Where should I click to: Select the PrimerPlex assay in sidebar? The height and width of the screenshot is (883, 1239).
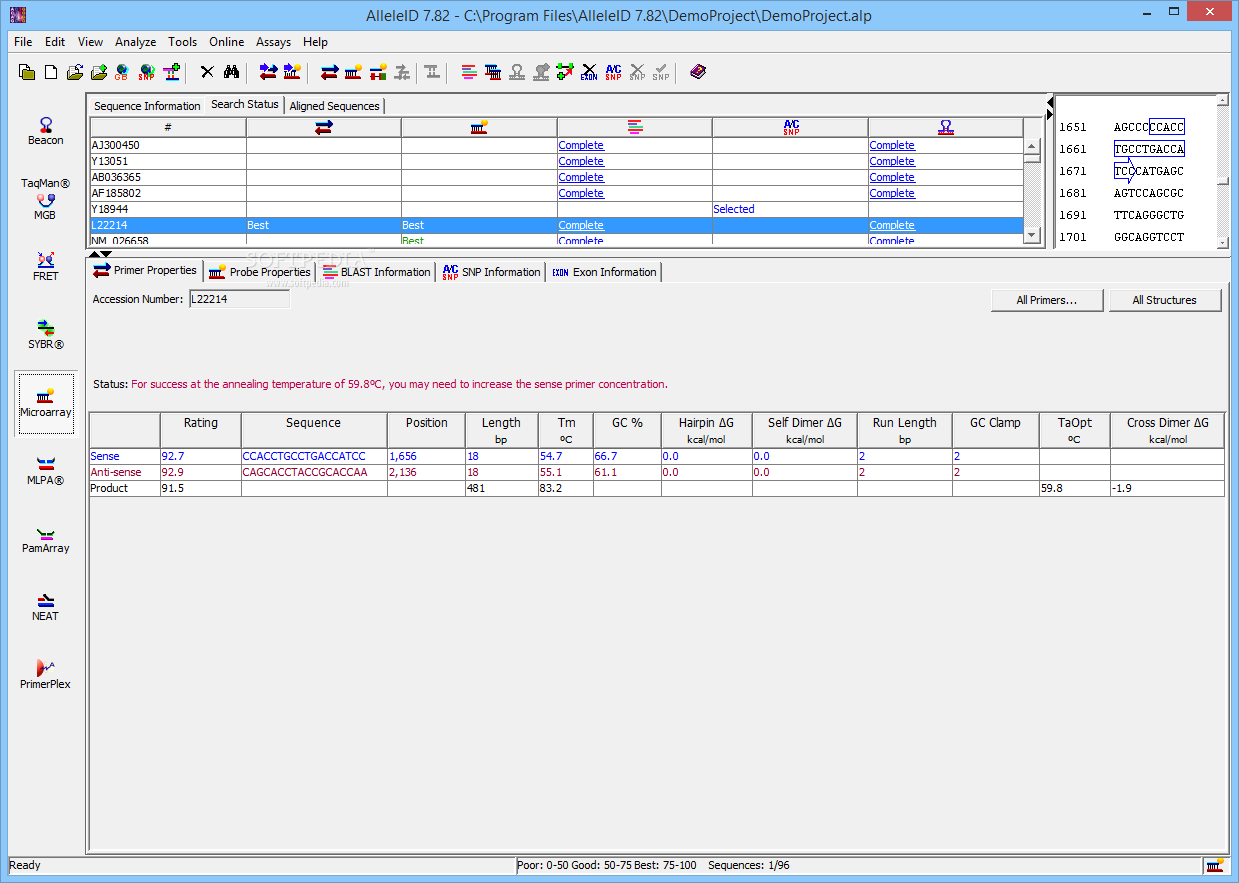click(45, 675)
